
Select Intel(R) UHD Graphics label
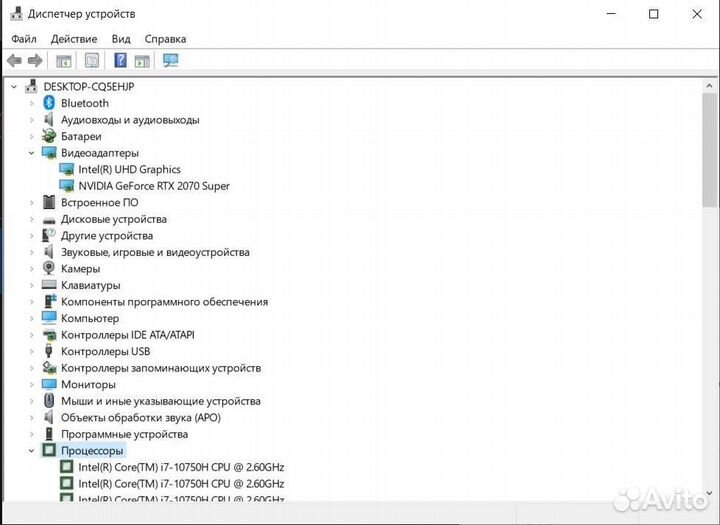click(129, 169)
